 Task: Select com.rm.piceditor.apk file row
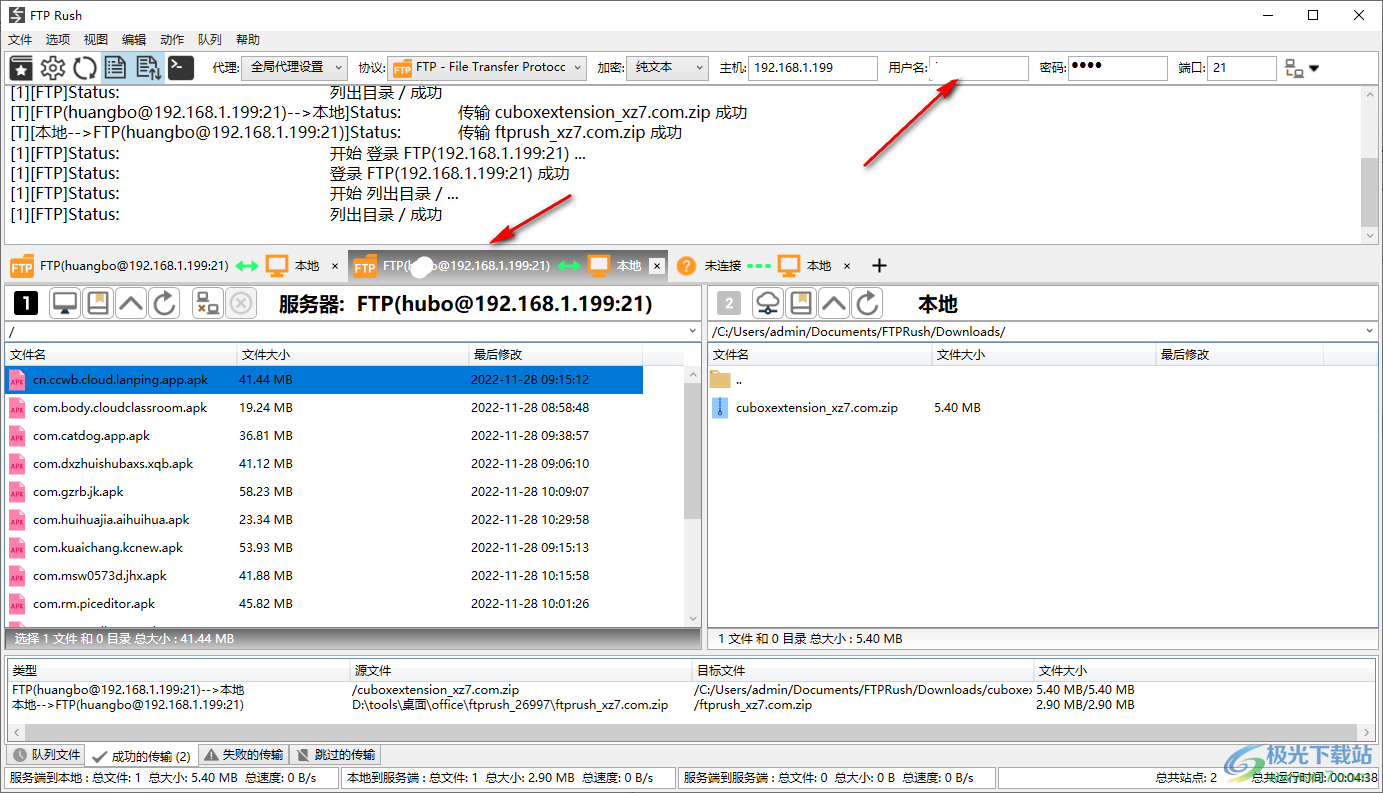click(324, 603)
